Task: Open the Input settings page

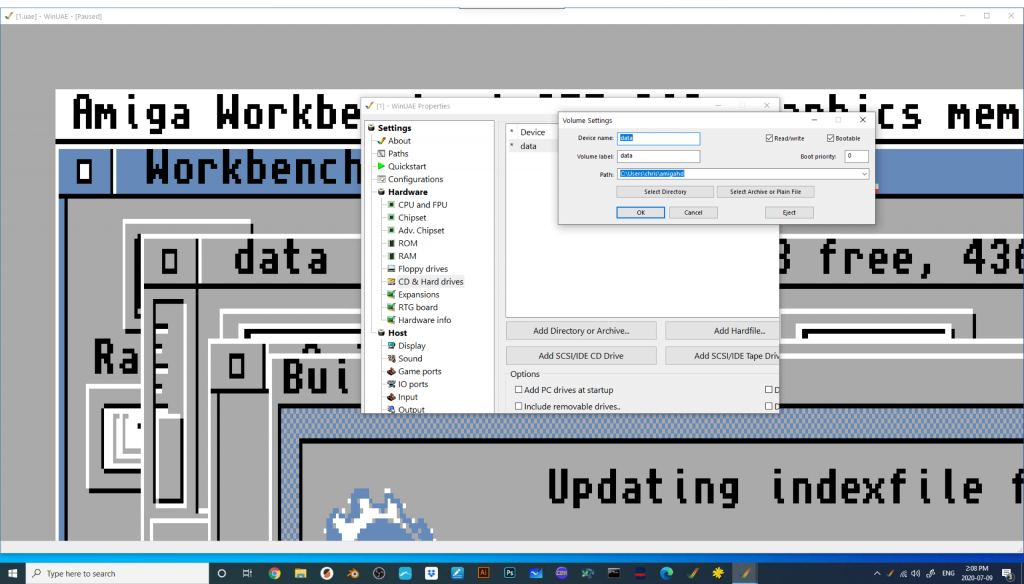Action: point(408,397)
